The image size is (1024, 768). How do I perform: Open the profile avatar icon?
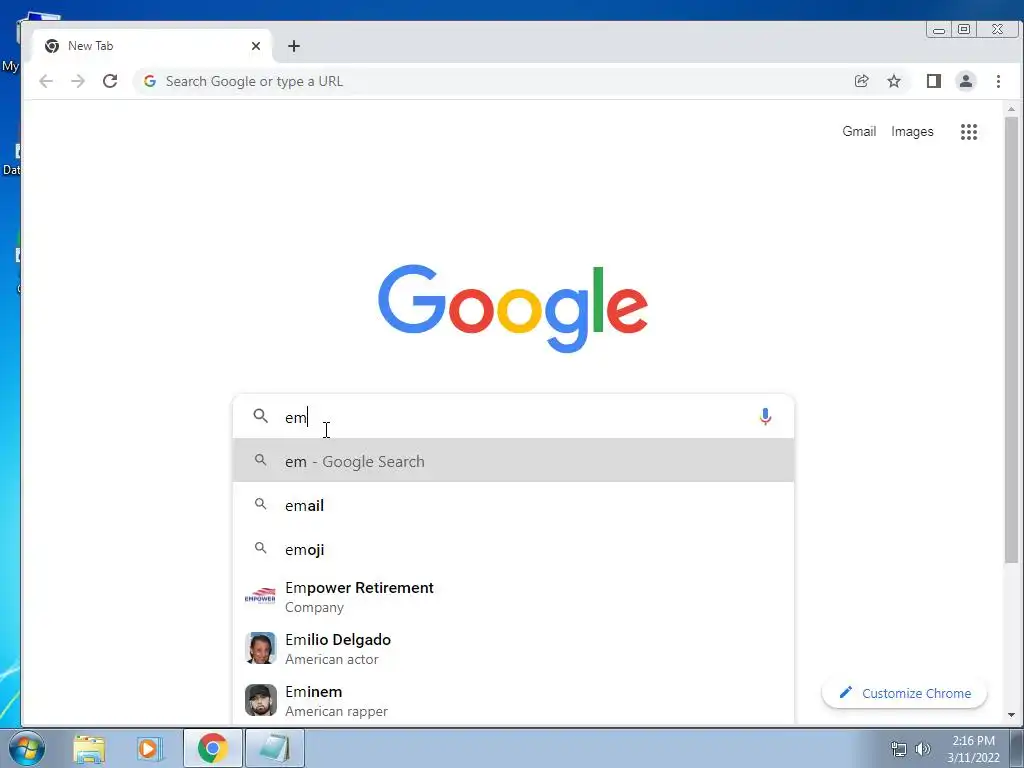coord(966,81)
